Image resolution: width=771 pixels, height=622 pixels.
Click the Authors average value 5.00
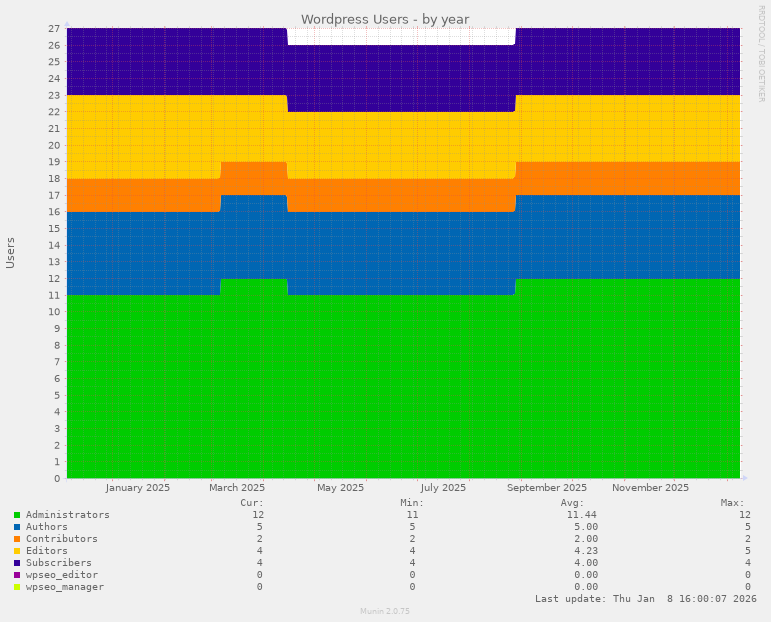point(586,527)
